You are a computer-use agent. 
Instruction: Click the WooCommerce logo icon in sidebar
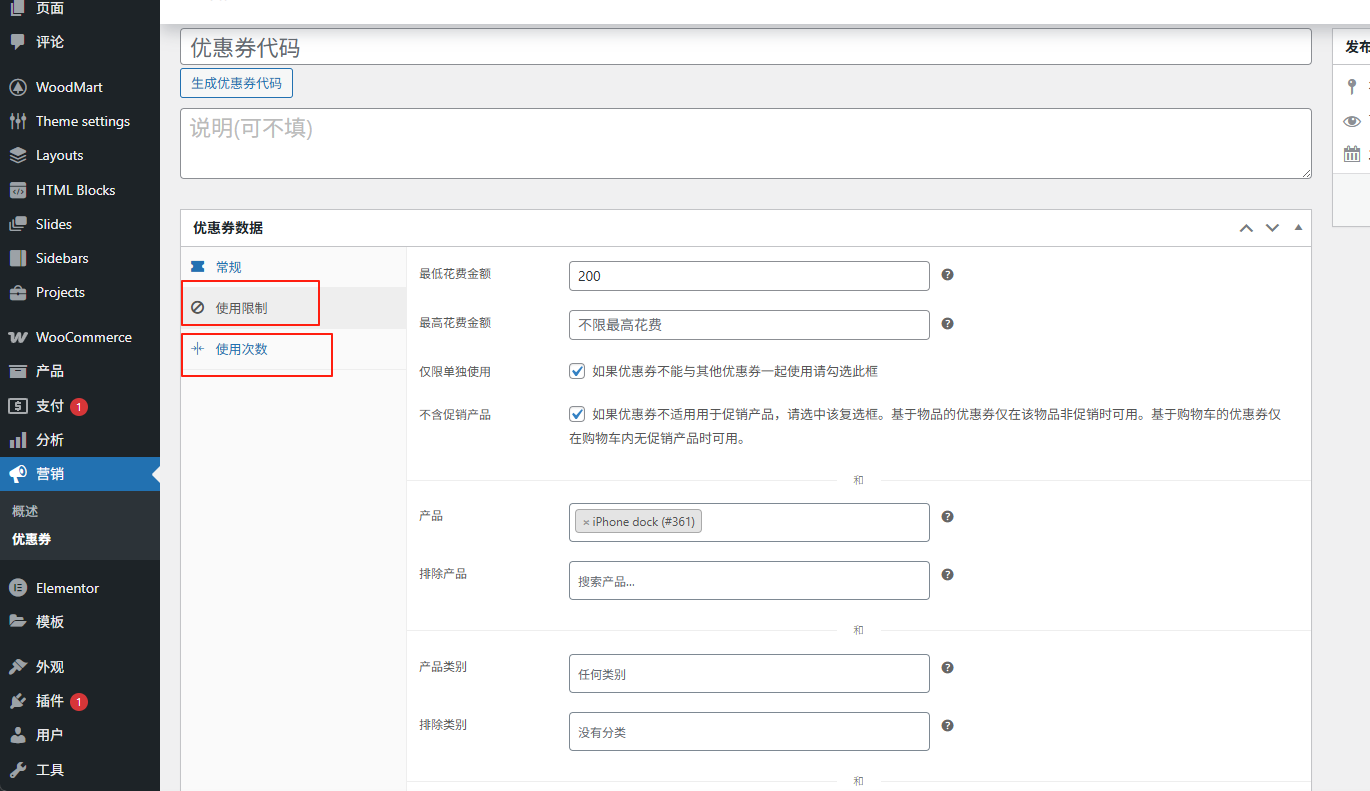coord(17,337)
